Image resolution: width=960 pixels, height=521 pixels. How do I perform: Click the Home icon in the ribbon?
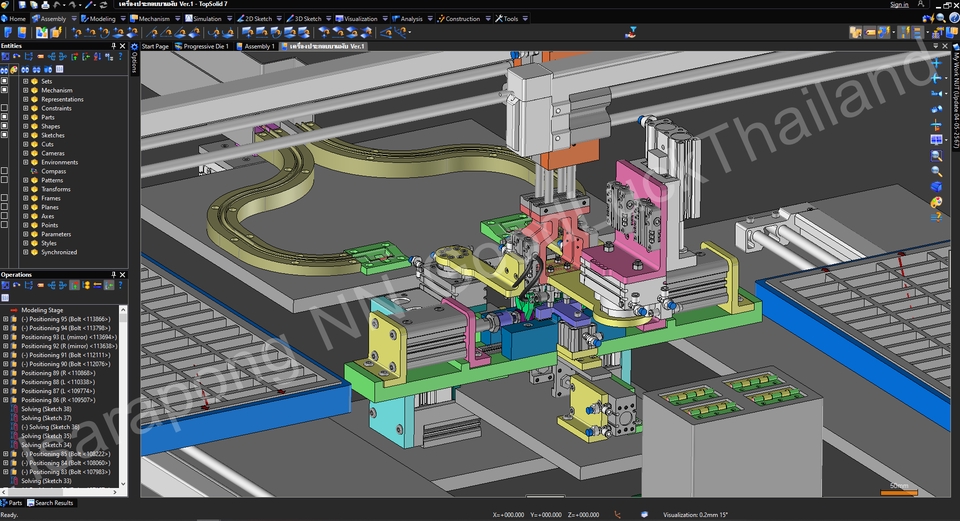pos(5,18)
